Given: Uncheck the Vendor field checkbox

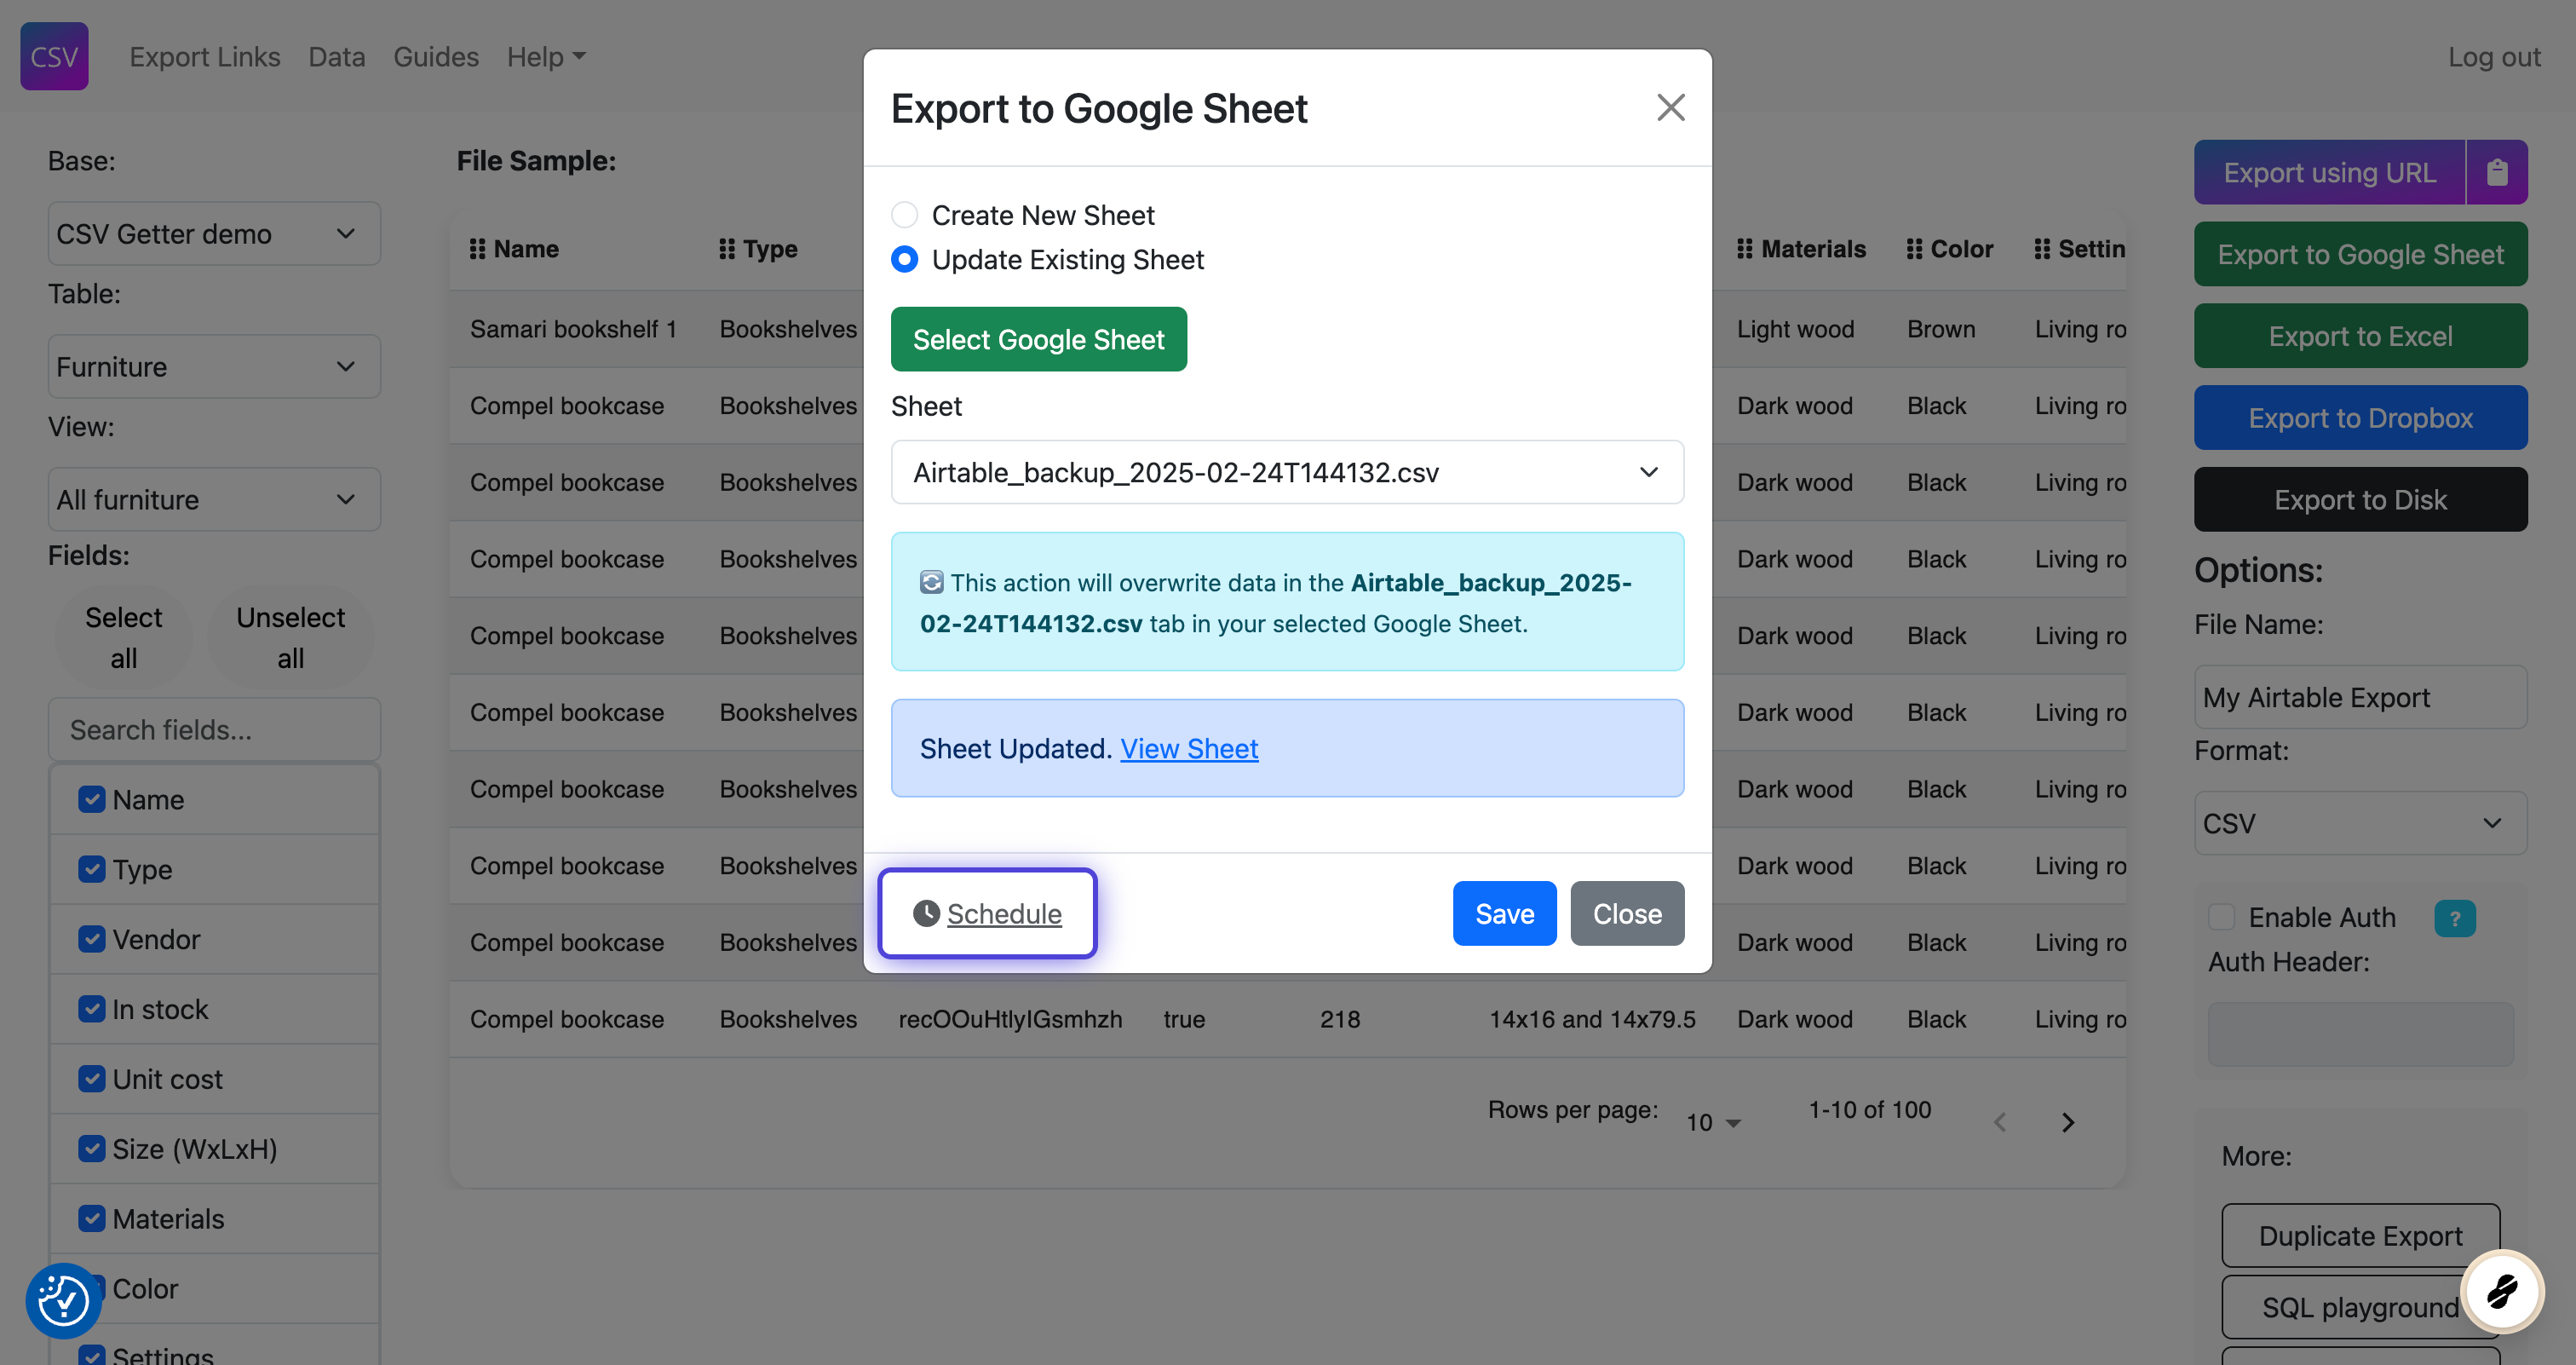Looking at the screenshot, I should coord(92,939).
